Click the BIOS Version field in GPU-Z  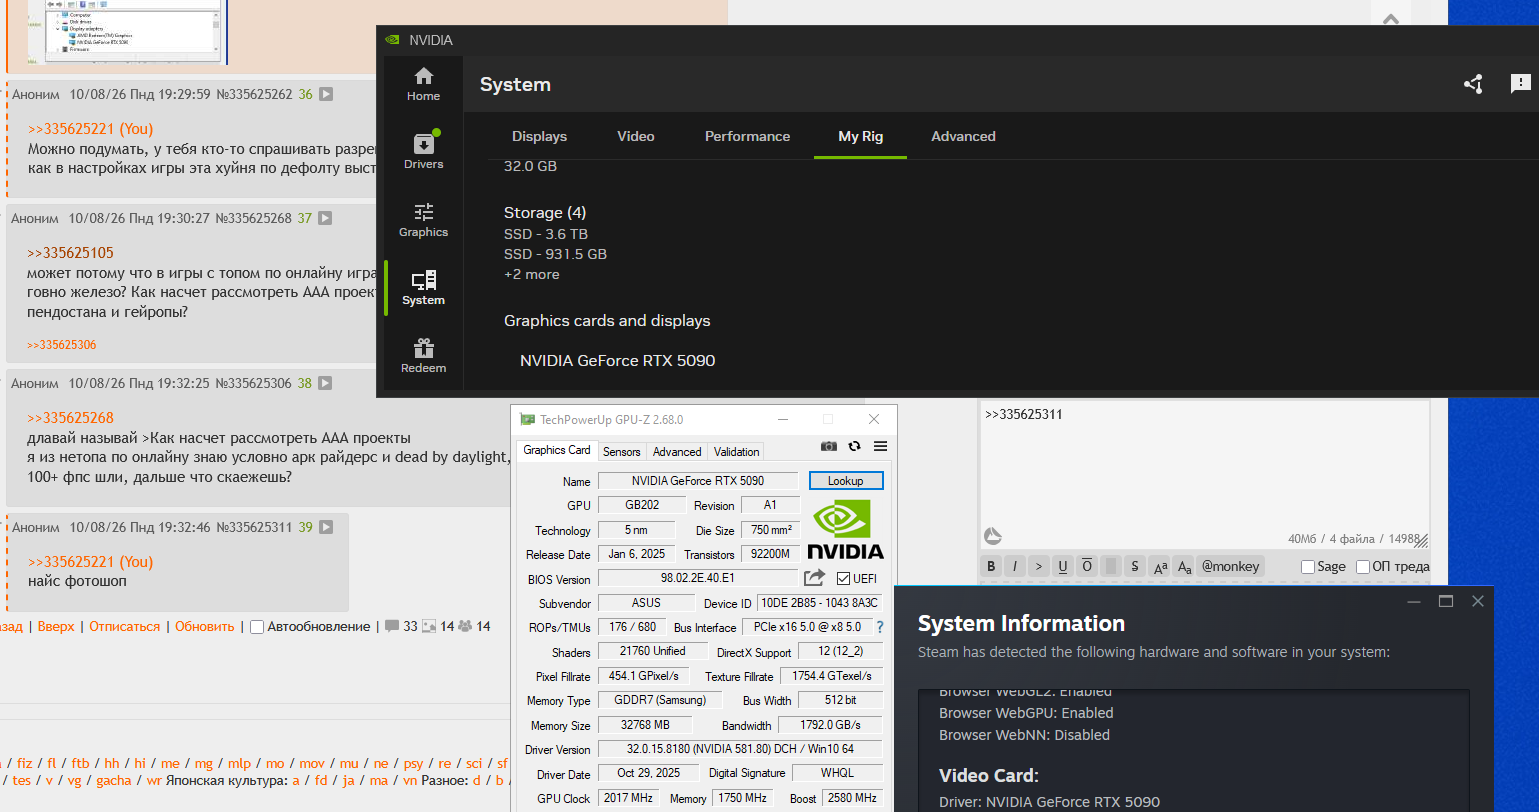pyautogui.click(x=698, y=579)
